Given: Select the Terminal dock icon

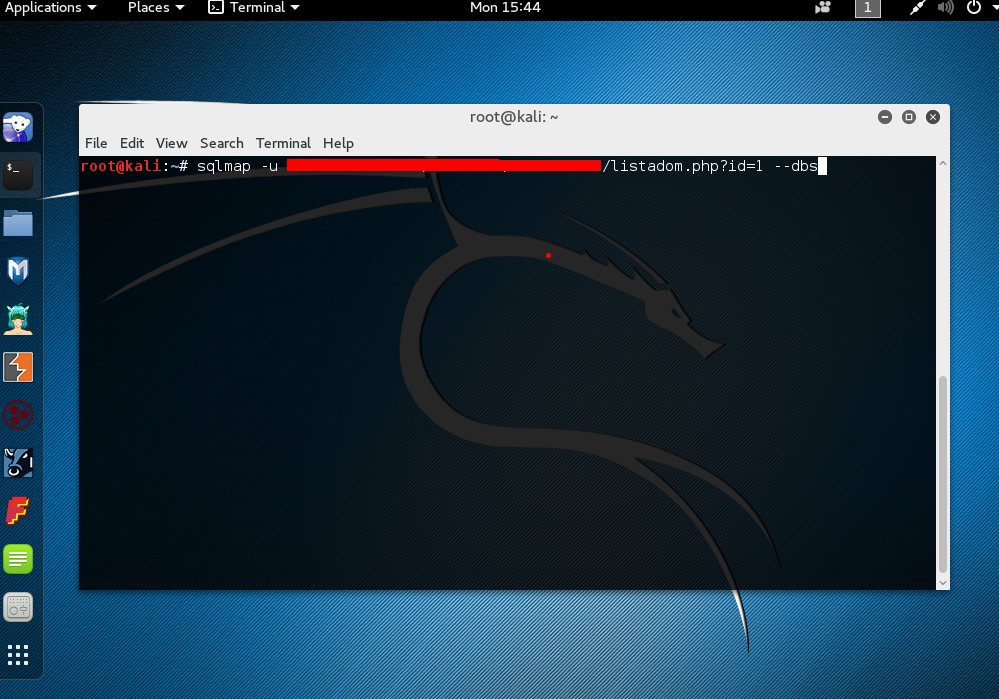Looking at the screenshot, I should coord(19,174).
